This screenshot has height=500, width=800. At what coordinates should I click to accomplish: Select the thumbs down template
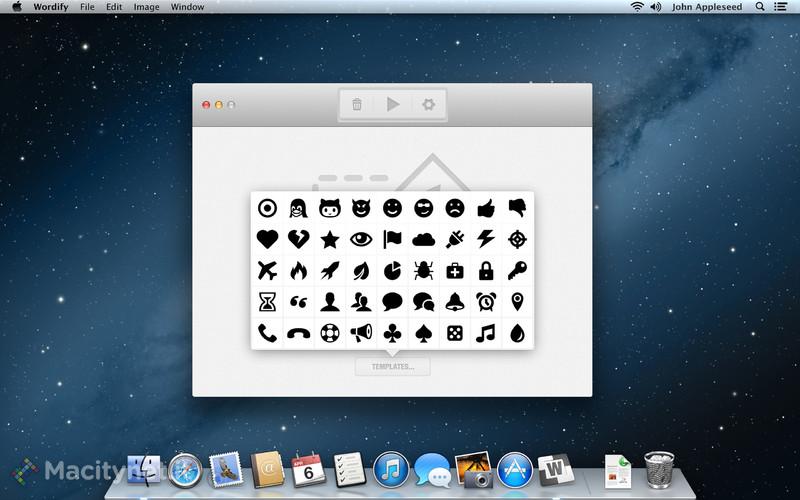[516, 208]
